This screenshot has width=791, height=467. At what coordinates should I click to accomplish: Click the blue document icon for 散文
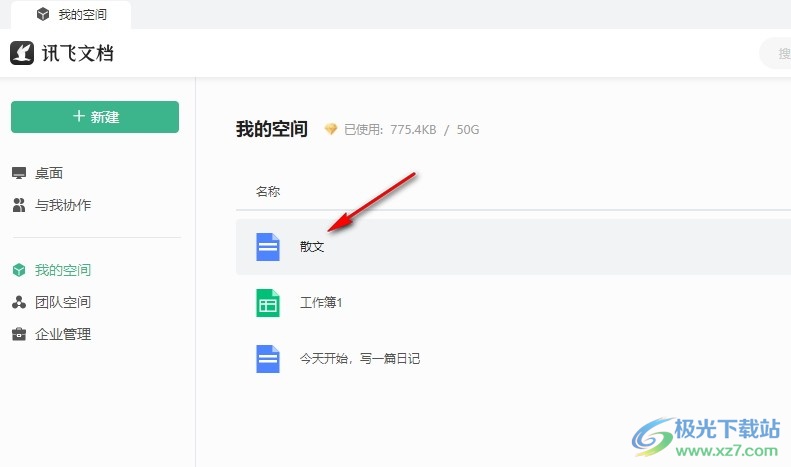click(x=268, y=247)
